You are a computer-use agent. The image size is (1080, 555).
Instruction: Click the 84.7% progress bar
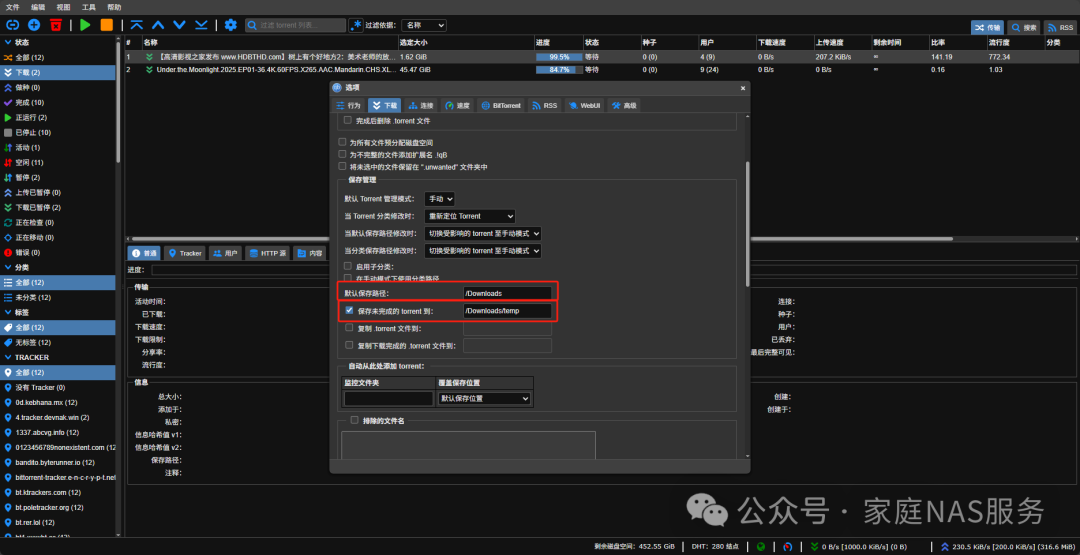click(559, 70)
